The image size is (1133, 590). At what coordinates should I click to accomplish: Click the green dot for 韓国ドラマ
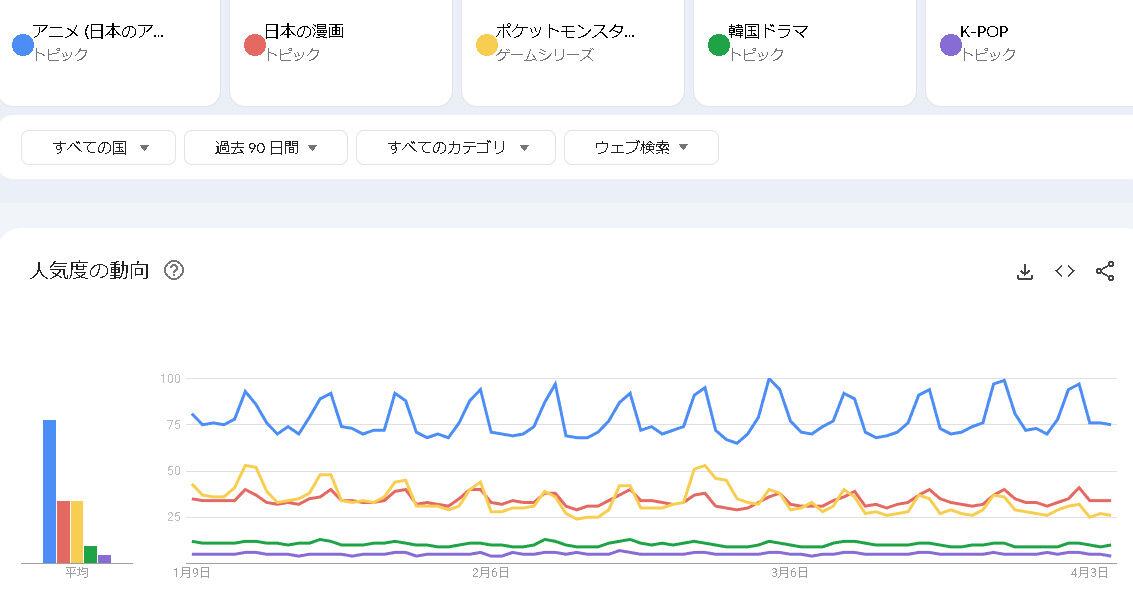(x=719, y=45)
